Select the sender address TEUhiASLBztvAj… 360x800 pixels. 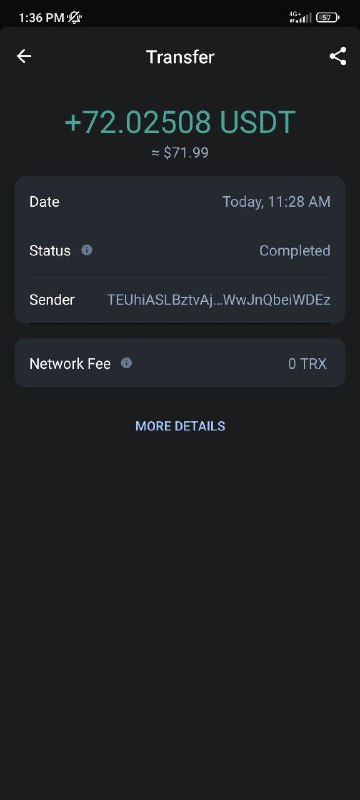pyautogui.click(x=219, y=299)
